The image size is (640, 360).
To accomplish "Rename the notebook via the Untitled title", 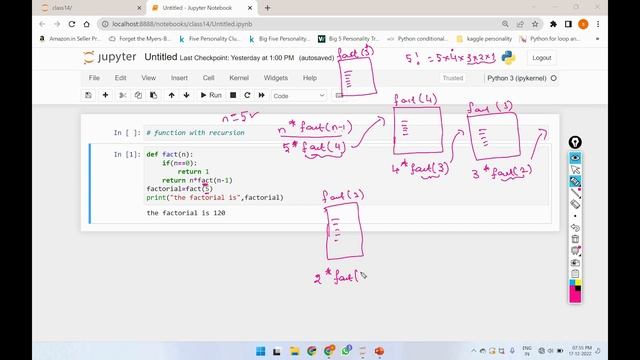I will (x=161, y=57).
